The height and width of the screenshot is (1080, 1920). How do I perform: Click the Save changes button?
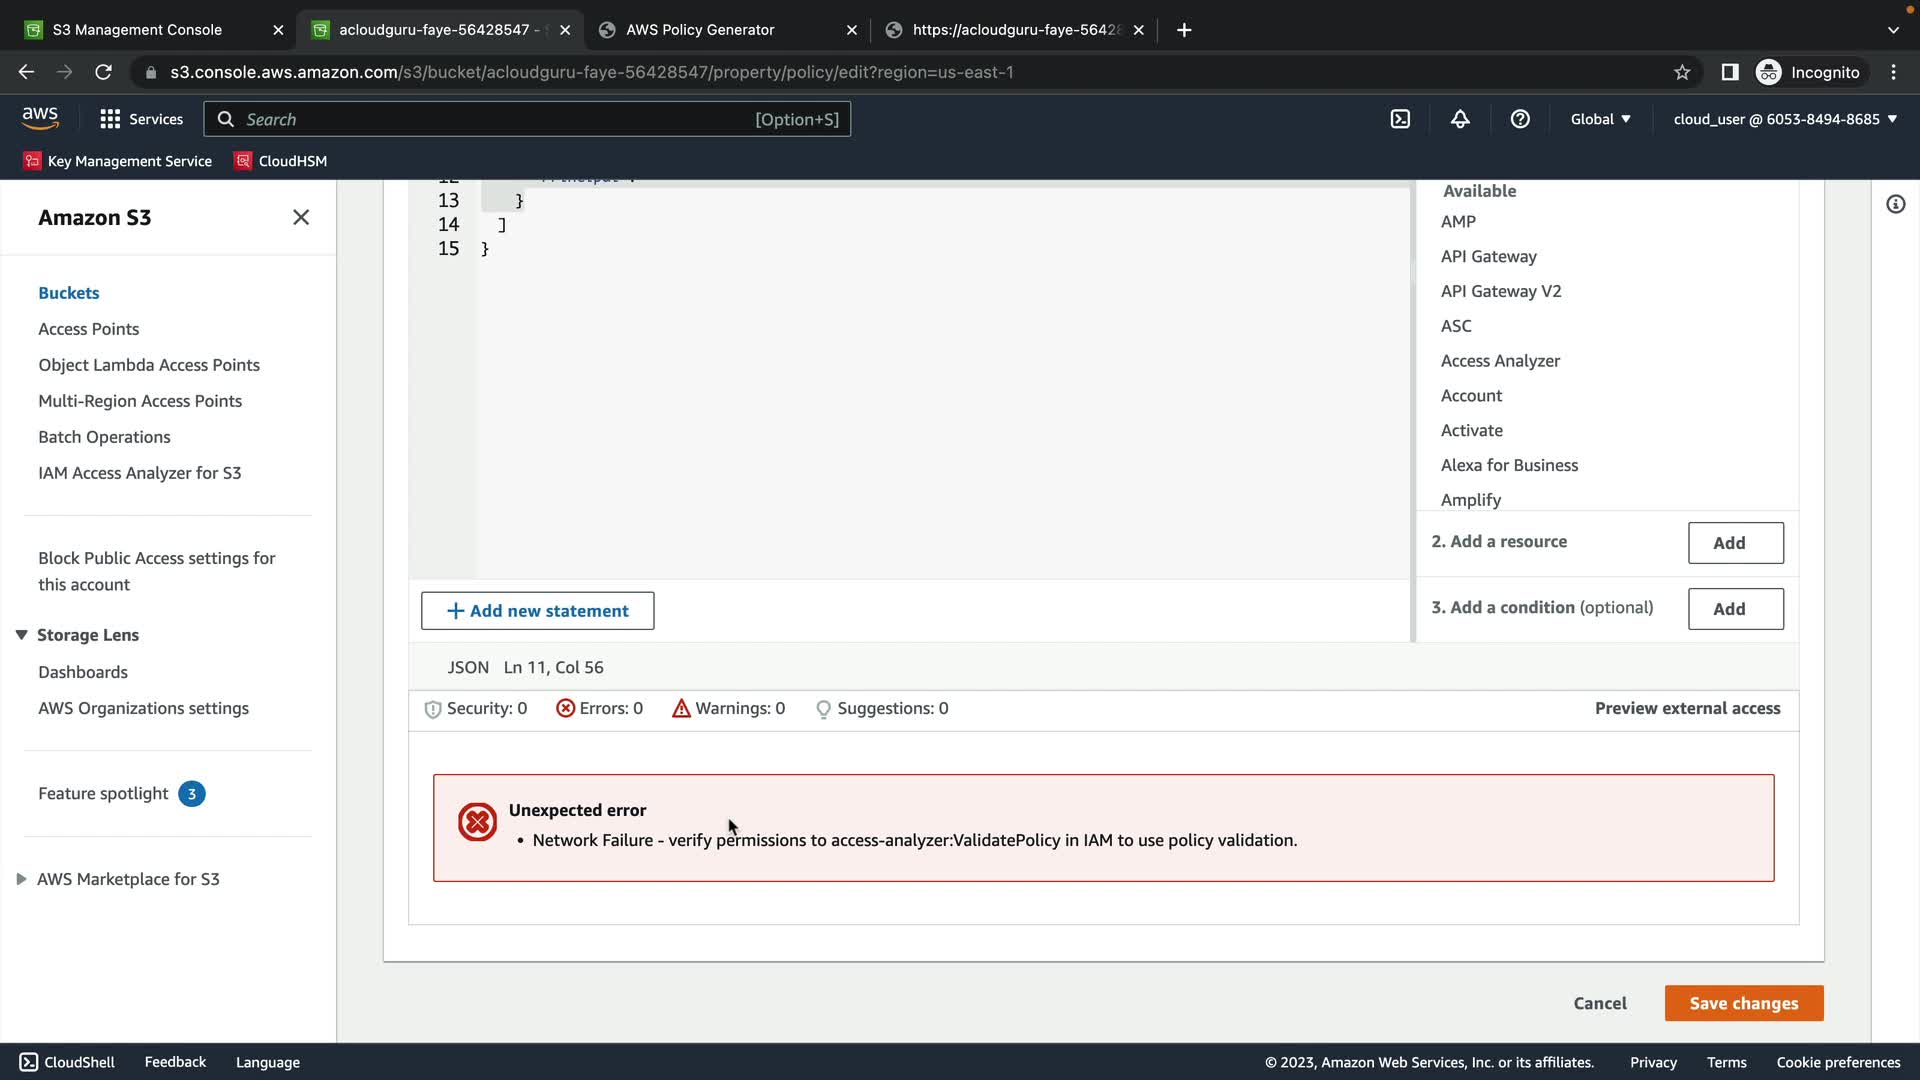tap(1743, 1003)
